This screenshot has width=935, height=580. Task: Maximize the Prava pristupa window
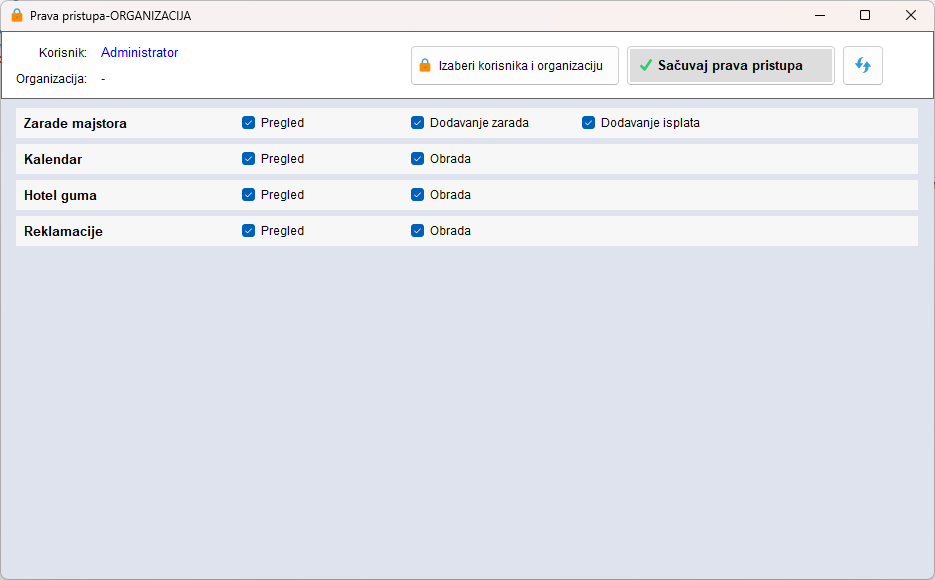point(865,15)
